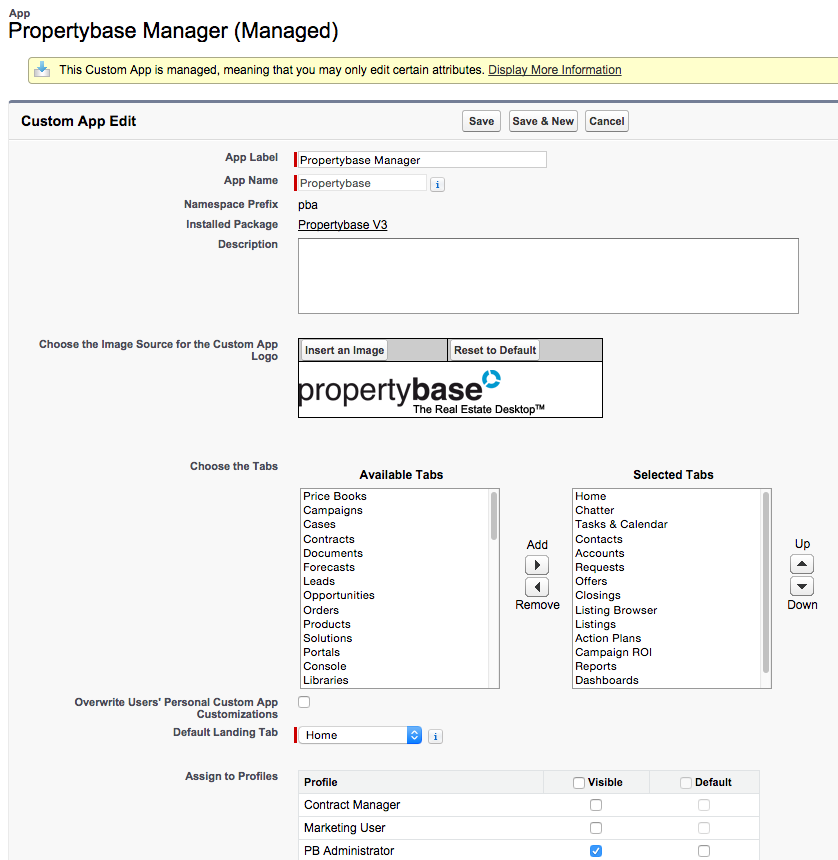Select Documents in Available Tabs

click(333, 553)
